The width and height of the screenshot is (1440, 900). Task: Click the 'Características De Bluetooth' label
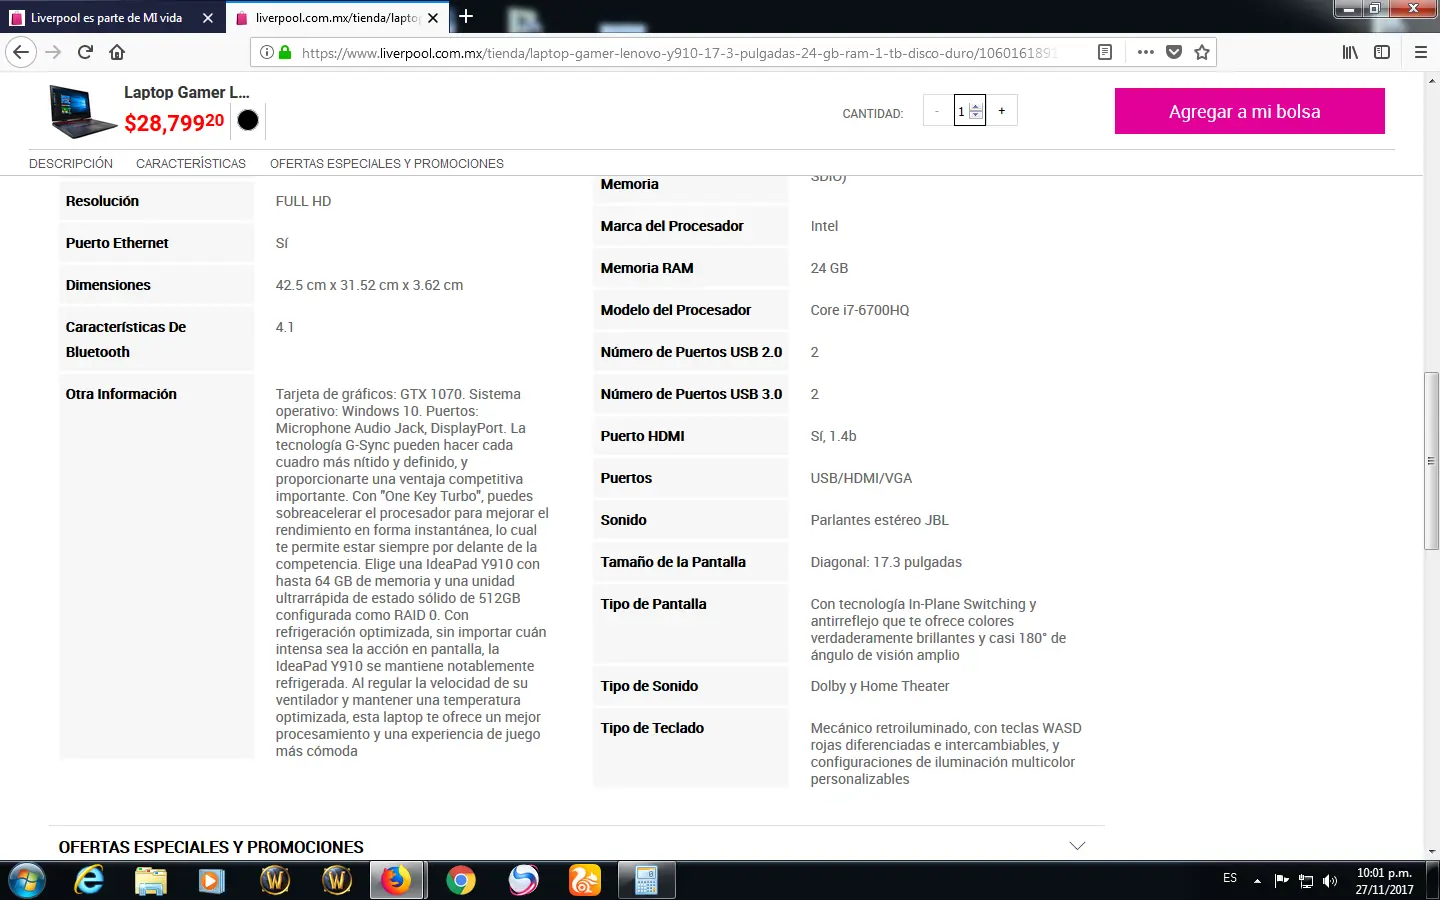(x=126, y=339)
